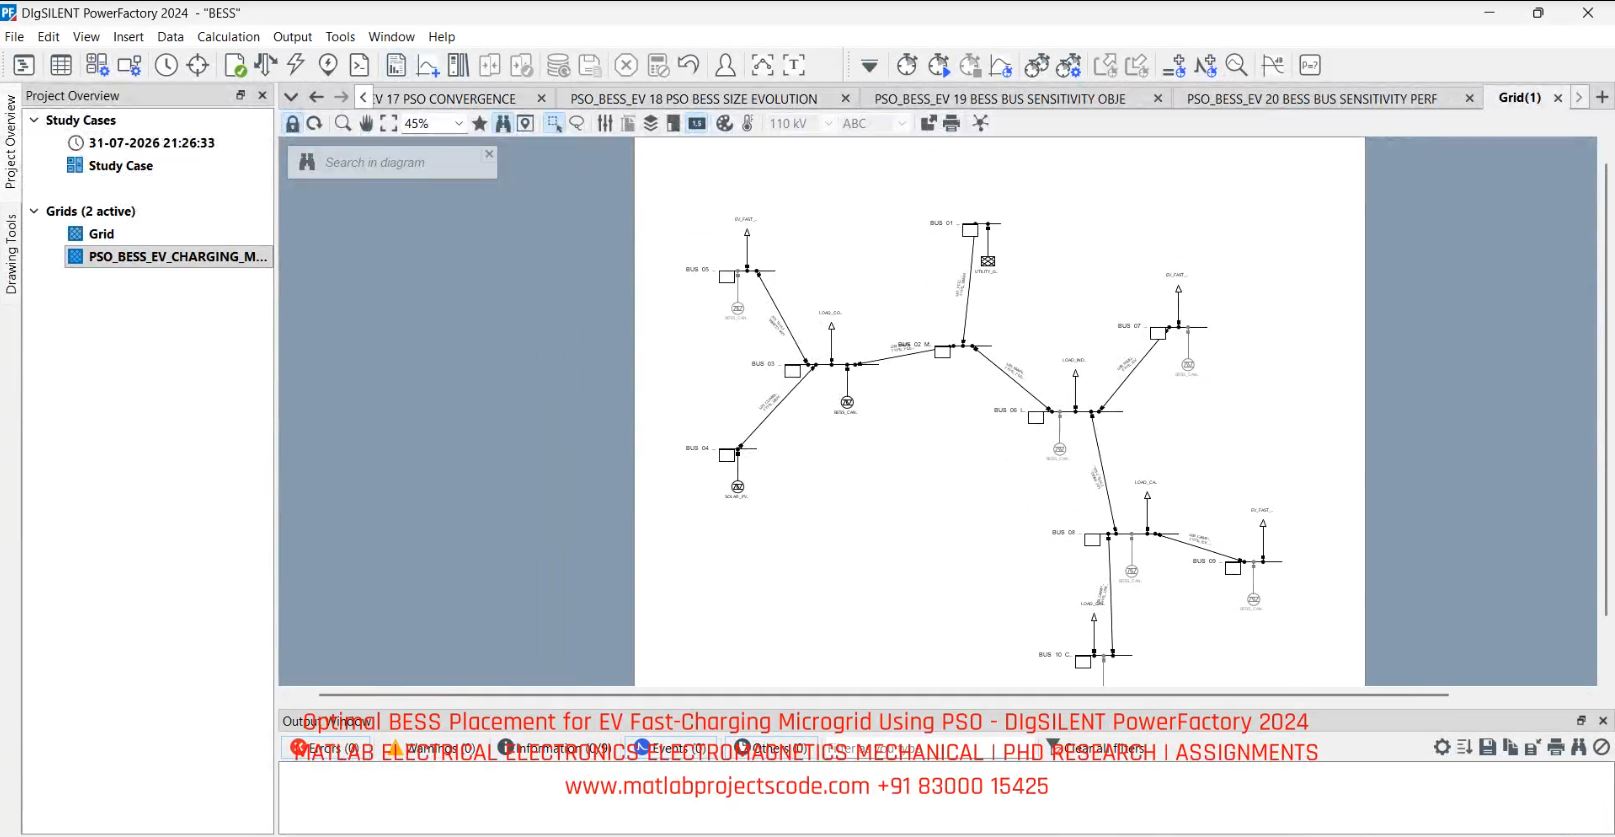The height and width of the screenshot is (837, 1615).
Task: Open the ABC phase dropdown
Action: click(901, 123)
